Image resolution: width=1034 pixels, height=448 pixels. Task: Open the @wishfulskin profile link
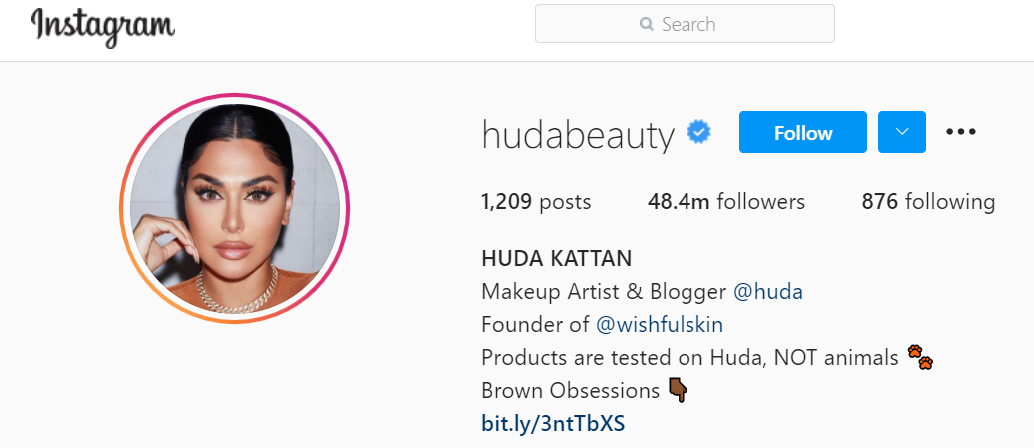click(659, 325)
